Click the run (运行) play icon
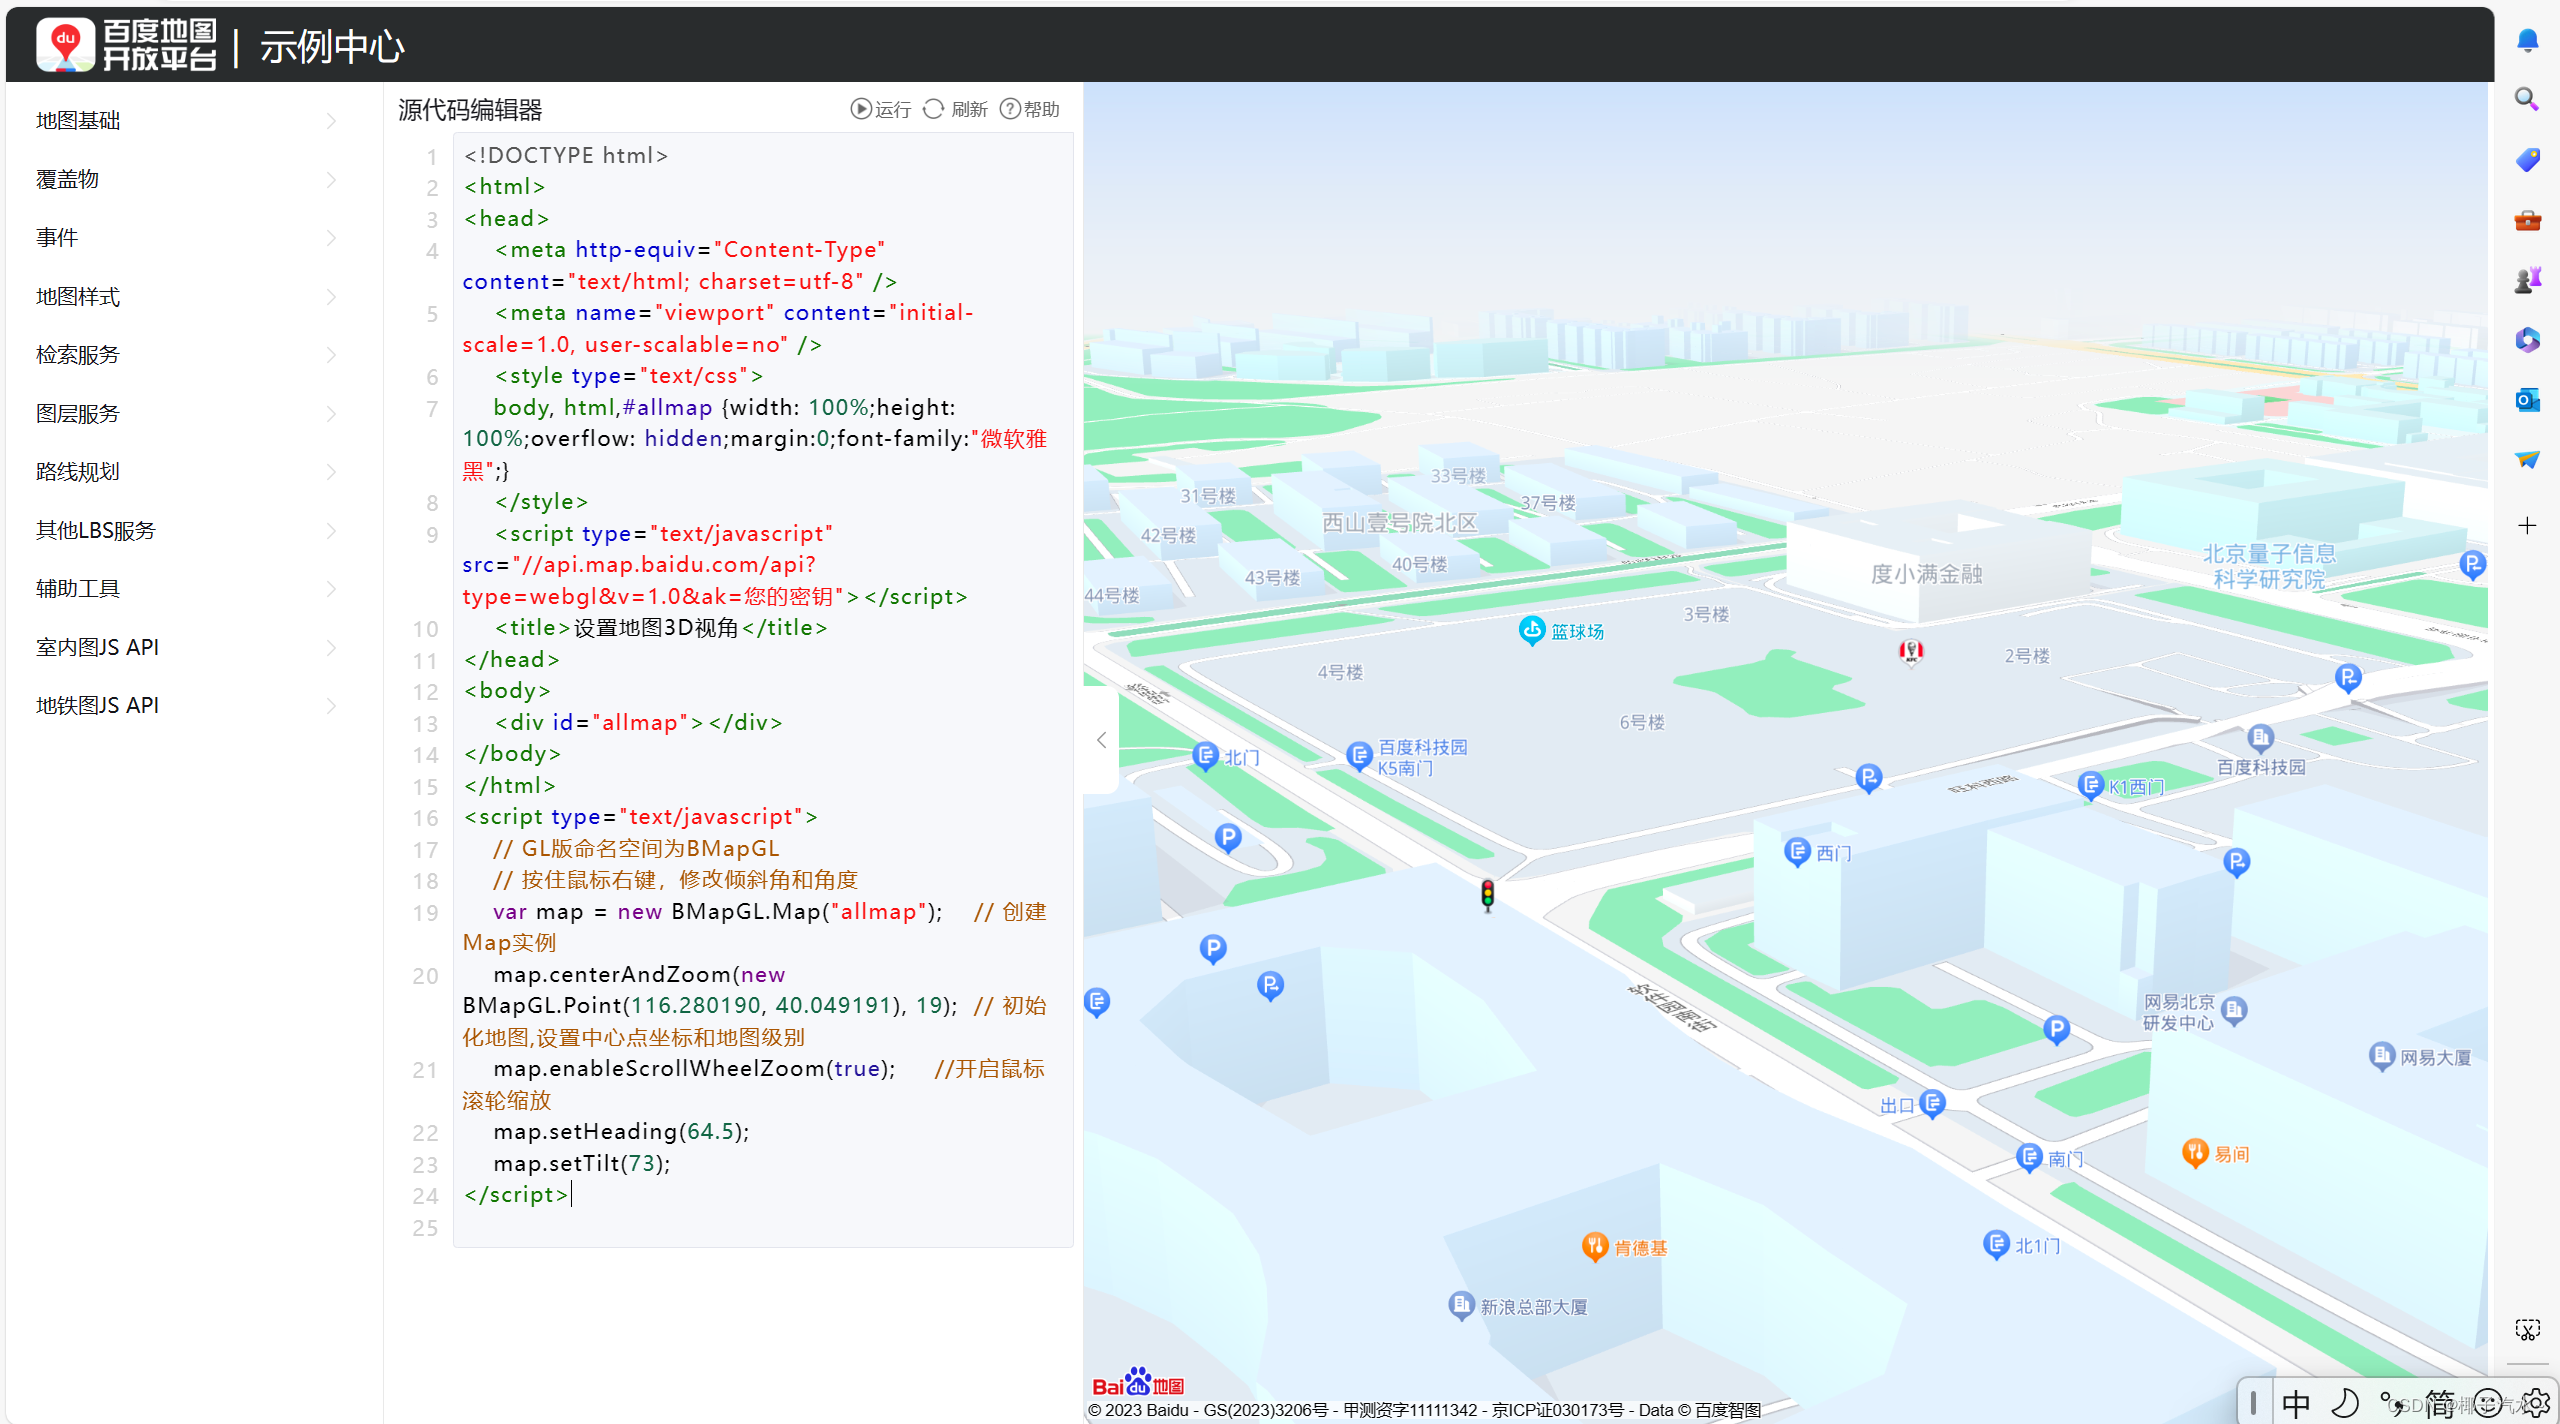The width and height of the screenshot is (2560, 1424). 860,109
